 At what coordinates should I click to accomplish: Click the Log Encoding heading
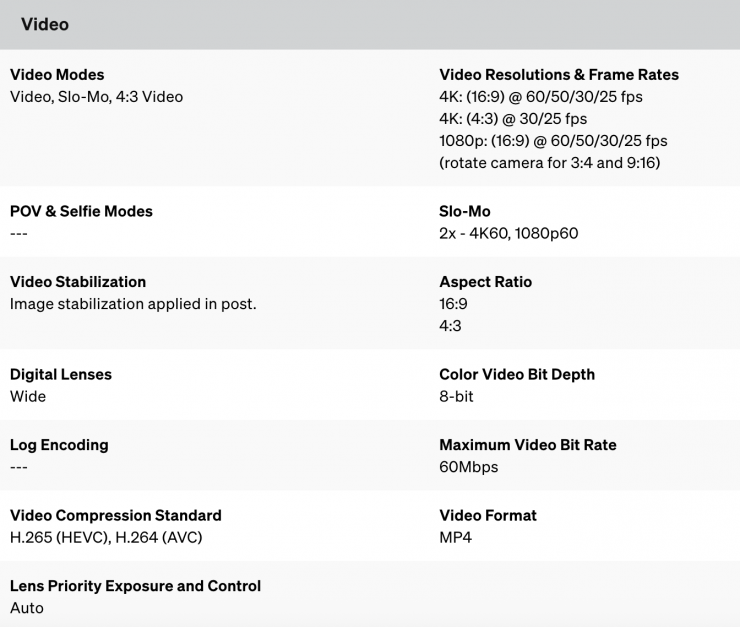coord(59,445)
